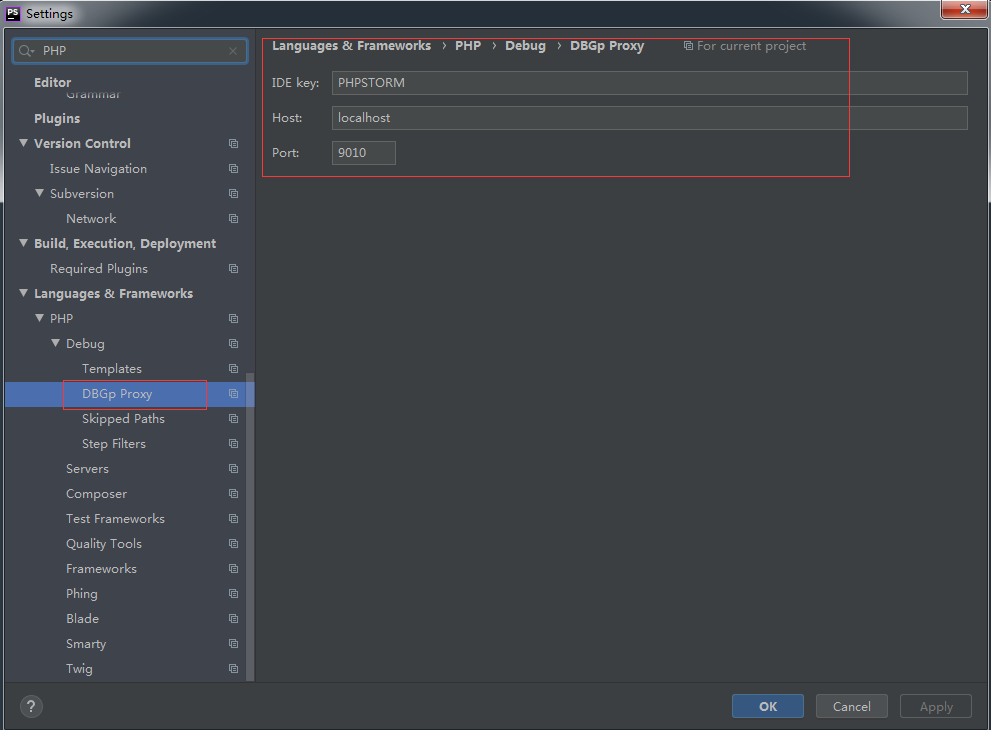Click project-level icon beside Composer
991x730 pixels.
(233, 494)
